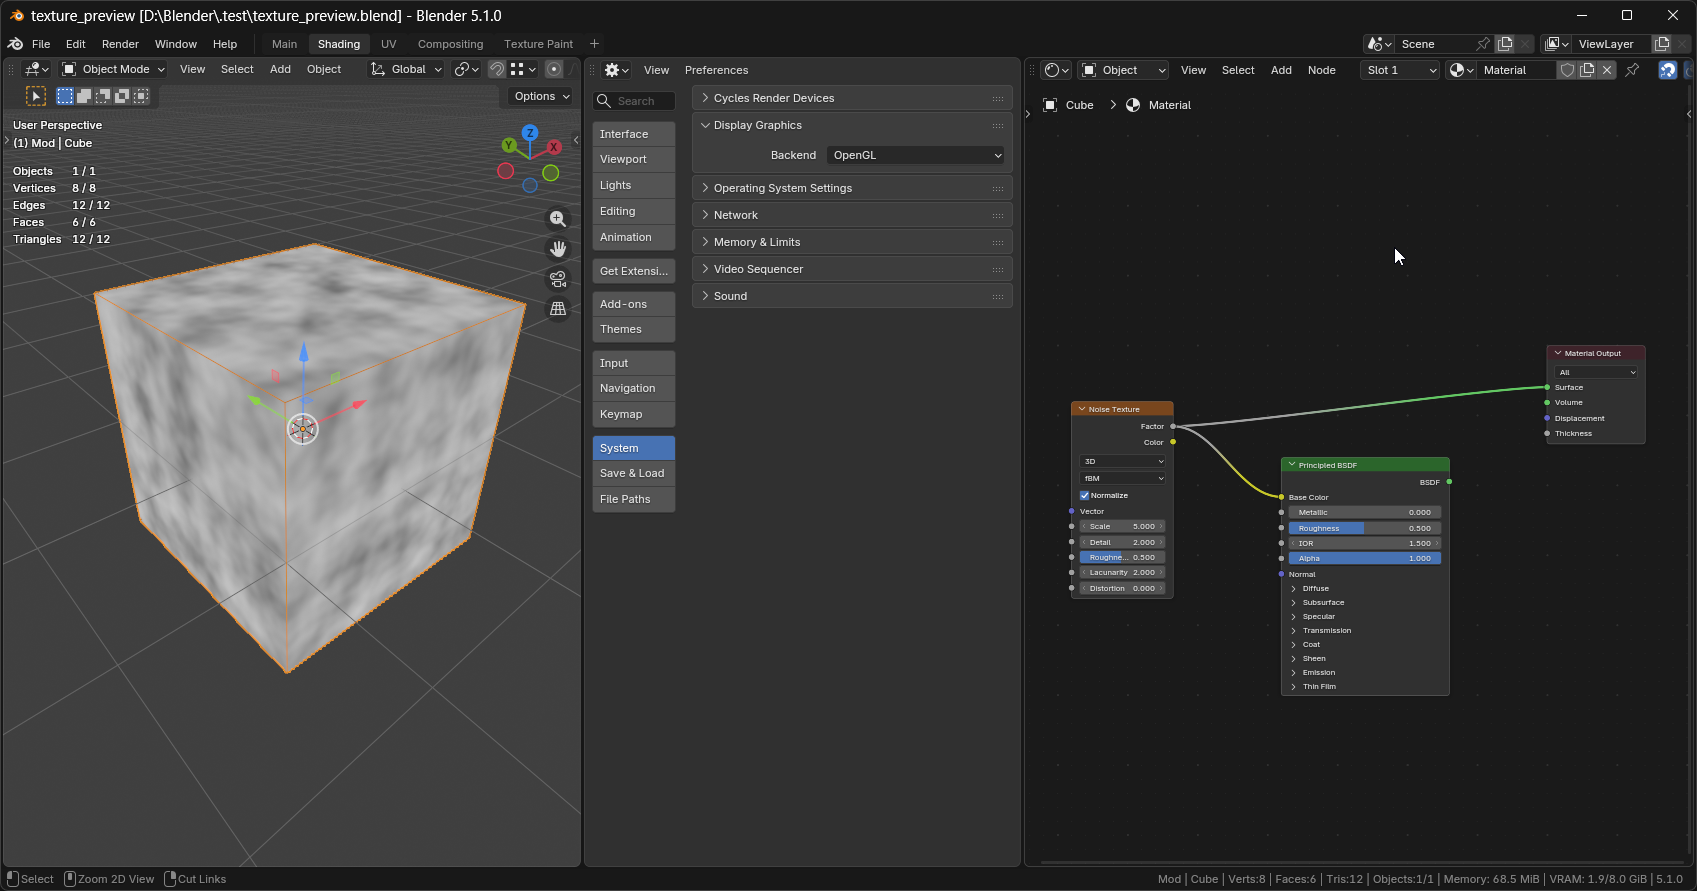Viewport: 1697px width, 891px height.
Task: Toggle the node editor snap button
Action: pos(1668,70)
